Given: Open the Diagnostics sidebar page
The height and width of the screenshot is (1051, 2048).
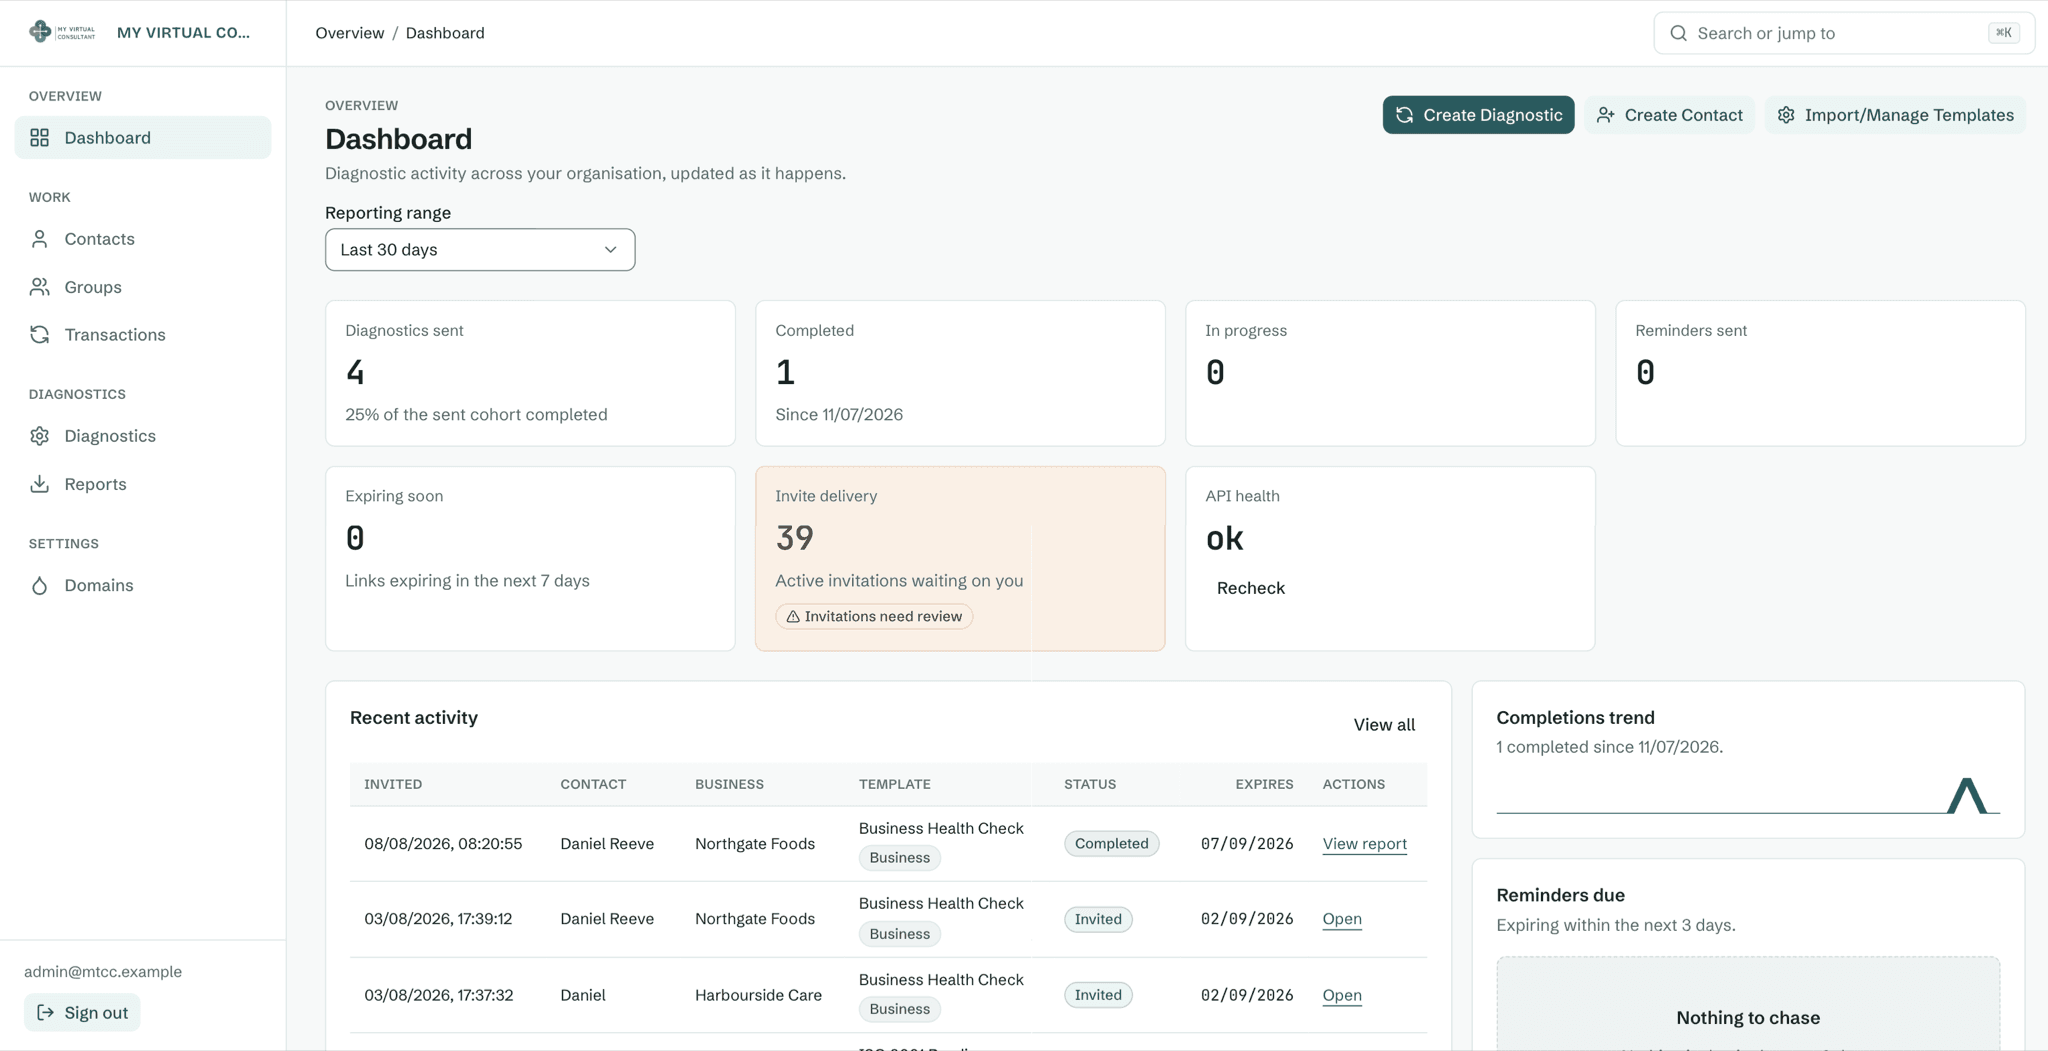Looking at the screenshot, I should 143,436.
